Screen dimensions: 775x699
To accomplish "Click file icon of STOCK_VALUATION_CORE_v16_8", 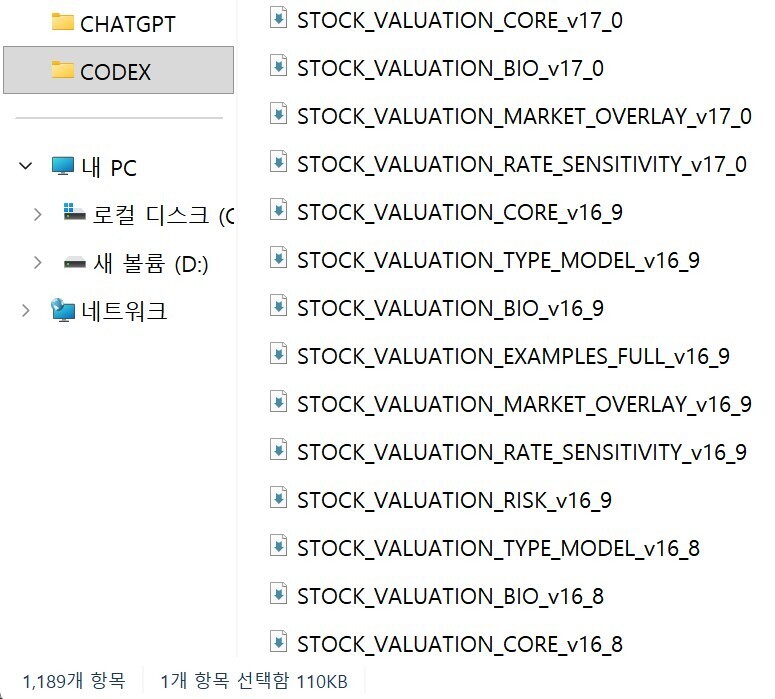I will pyautogui.click(x=278, y=642).
